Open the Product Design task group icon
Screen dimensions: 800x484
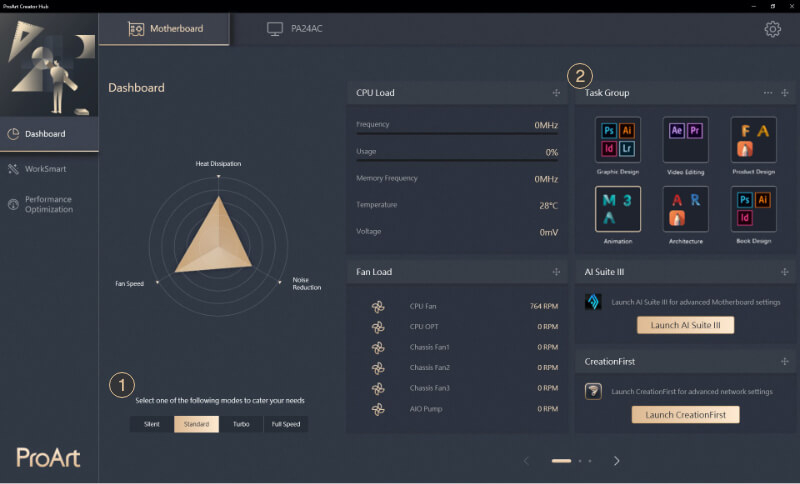tap(752, 140)
